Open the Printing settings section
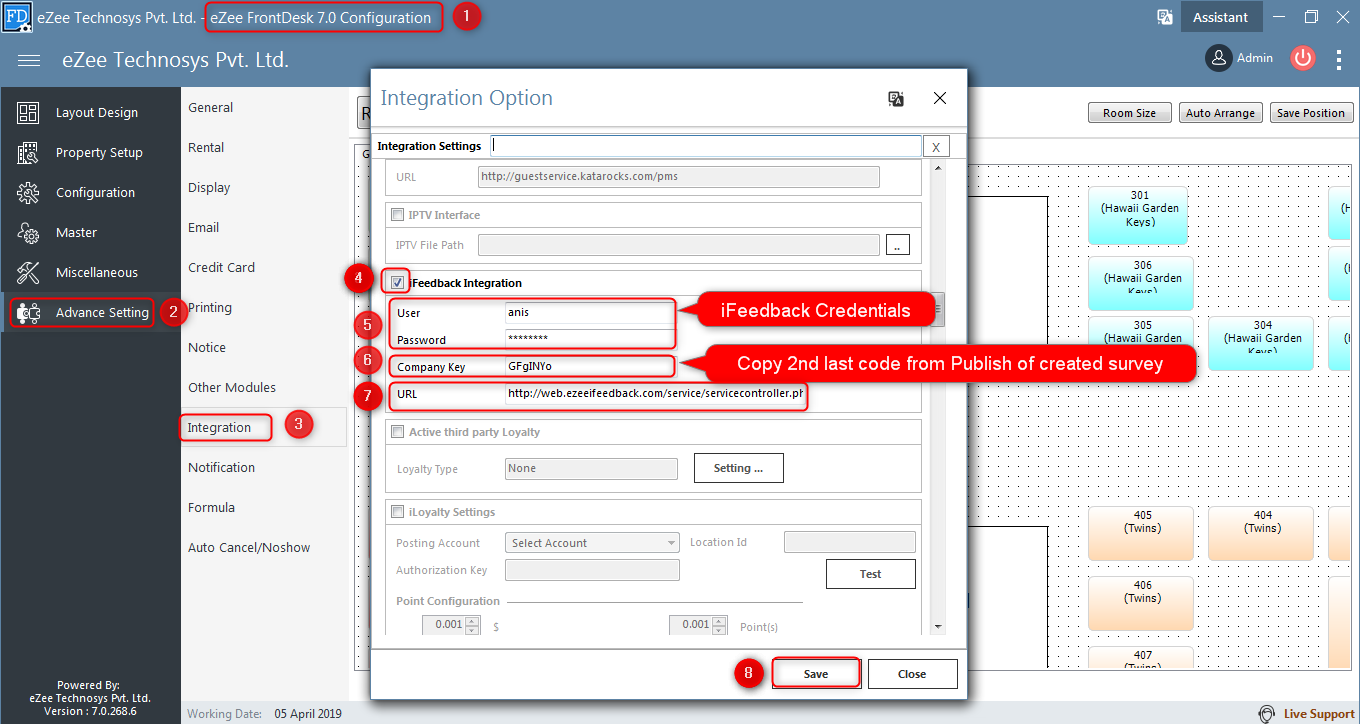This screenshot has height=724, width=1360. point(210,307)
